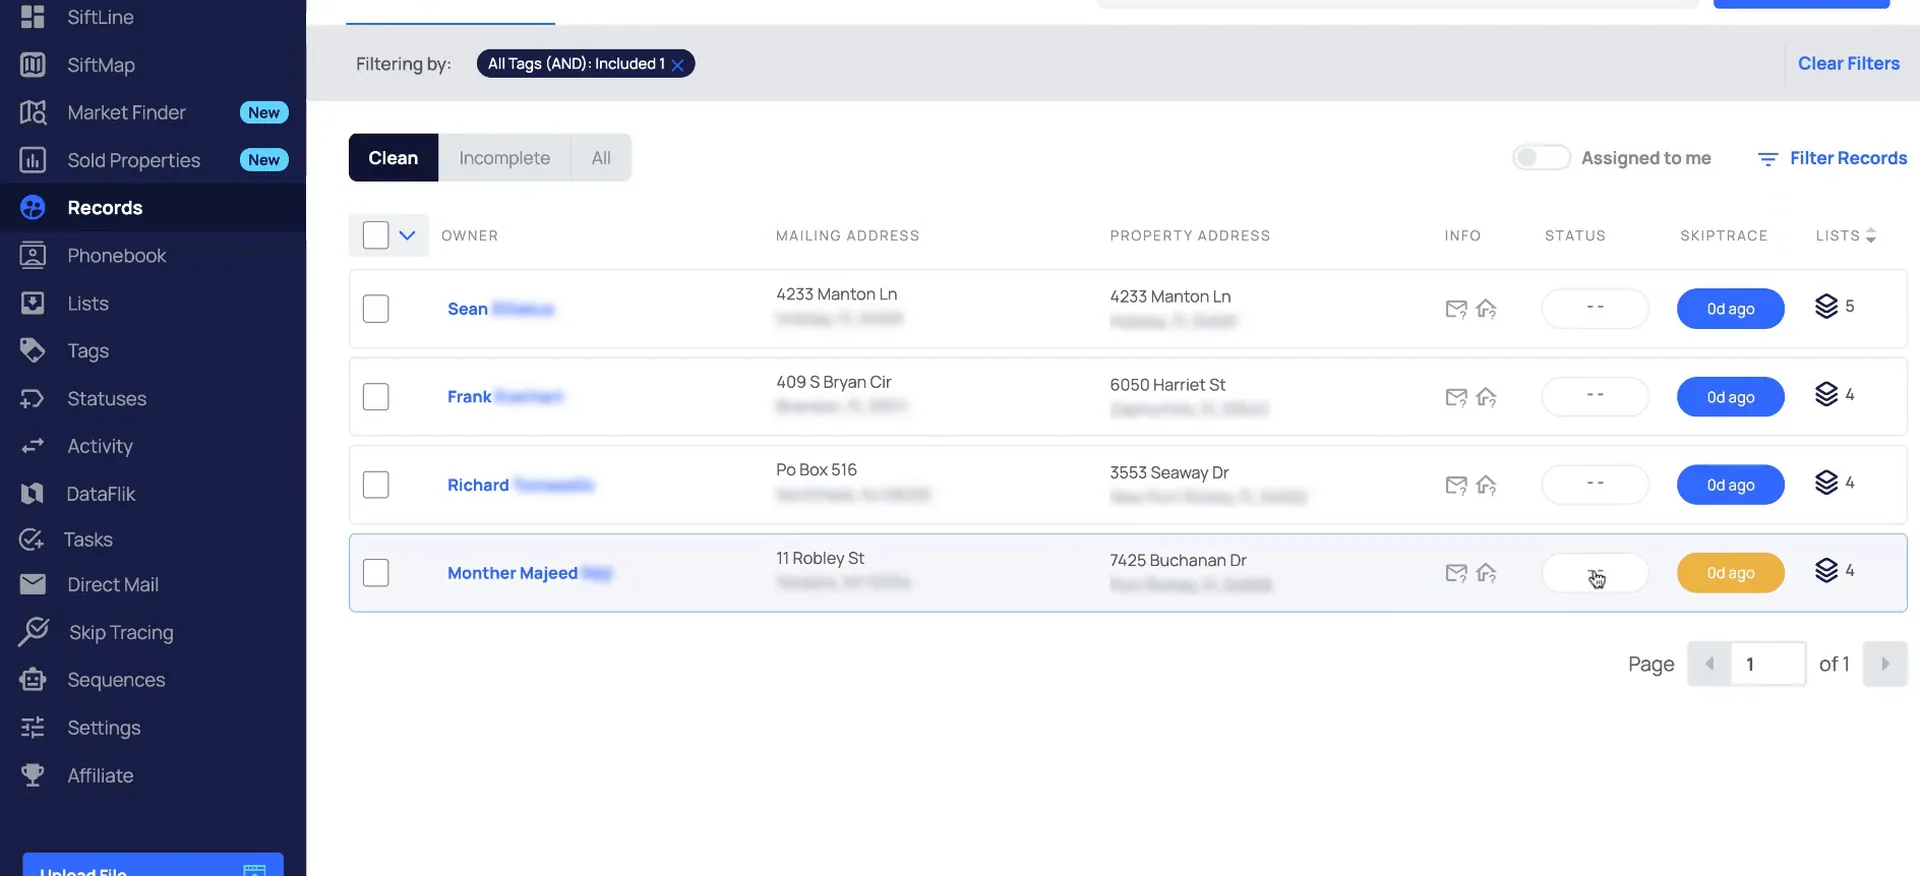Click the page number input field

(1768, 664)
